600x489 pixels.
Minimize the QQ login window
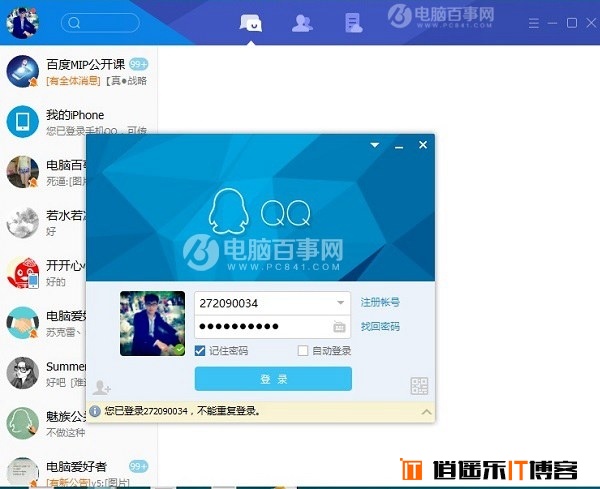(x=399, y=147)
